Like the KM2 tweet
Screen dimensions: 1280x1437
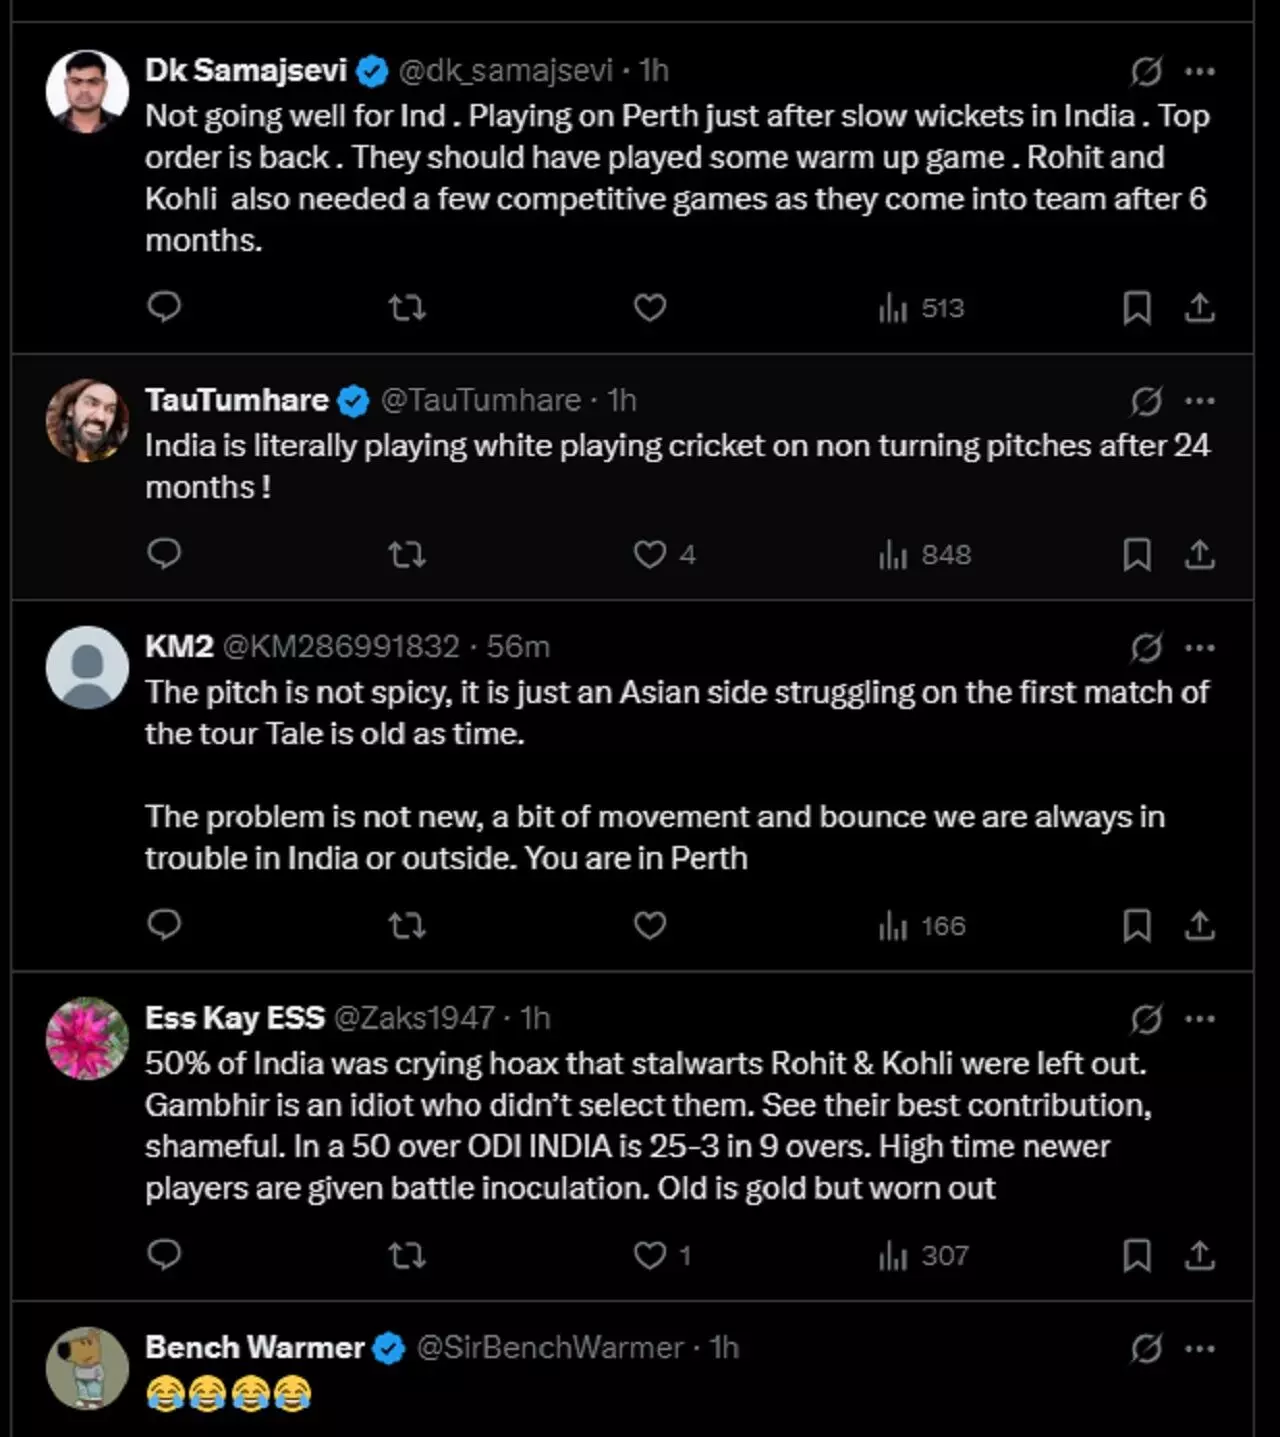coord(650,926)
